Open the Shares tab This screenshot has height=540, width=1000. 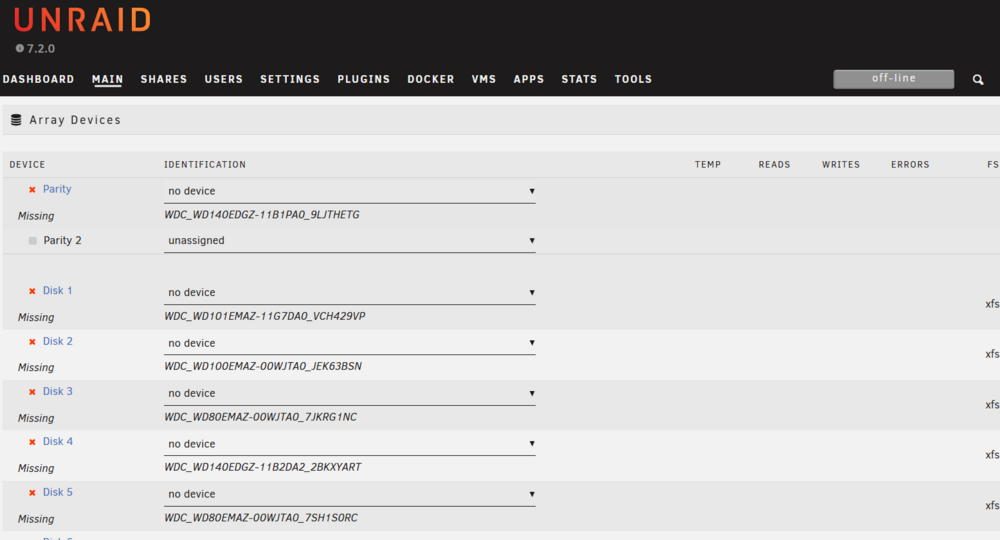coord(164,79)
